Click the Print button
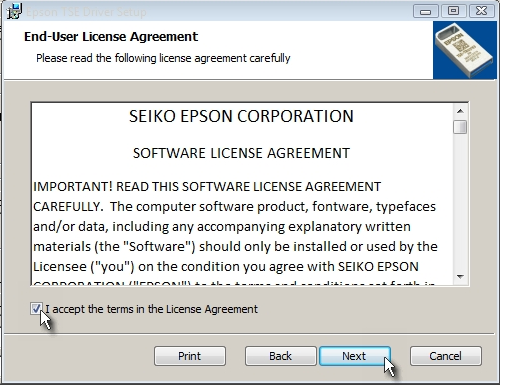The image size is (507, 387). tap(190, 356)
